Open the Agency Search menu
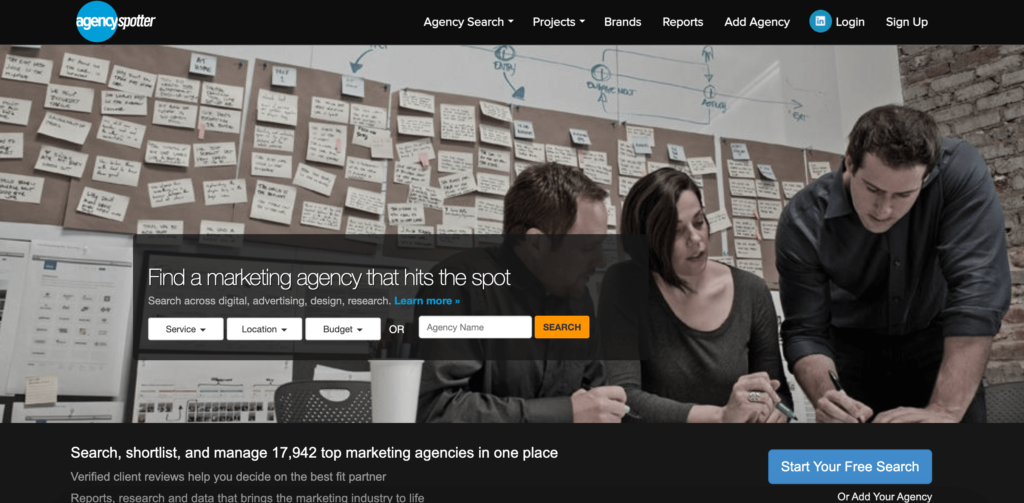Viewport: 1024px width, 503px height. click(x=468, y=22)
